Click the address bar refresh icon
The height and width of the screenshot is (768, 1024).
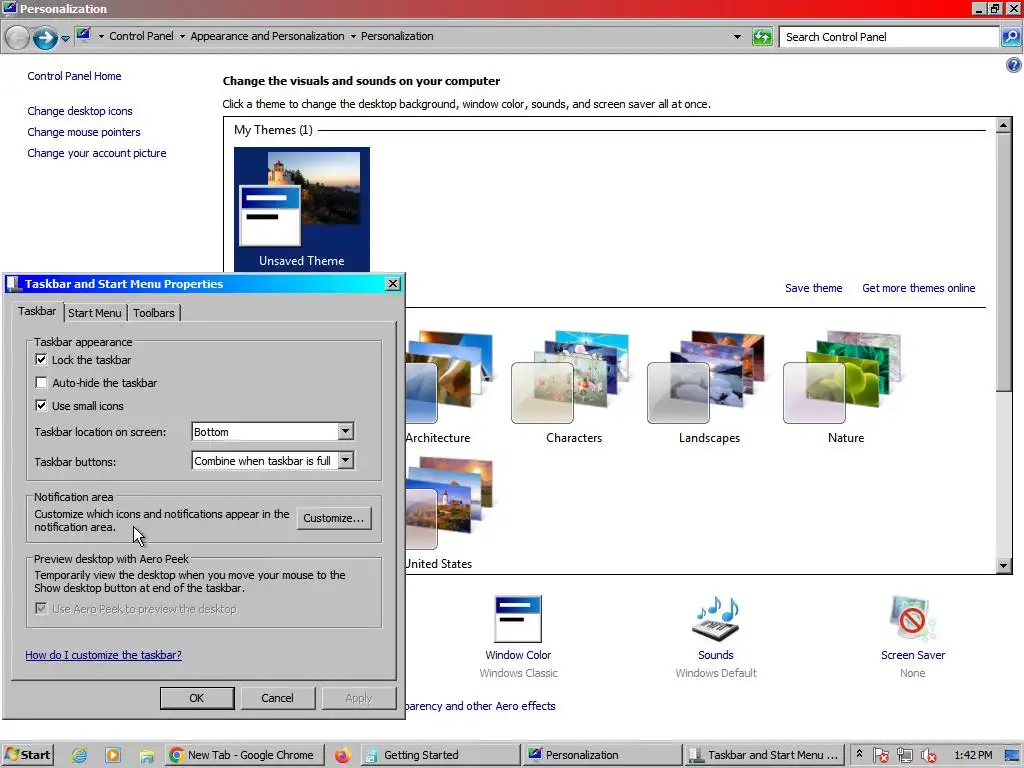pyautogui.click(x=762, y=37)
